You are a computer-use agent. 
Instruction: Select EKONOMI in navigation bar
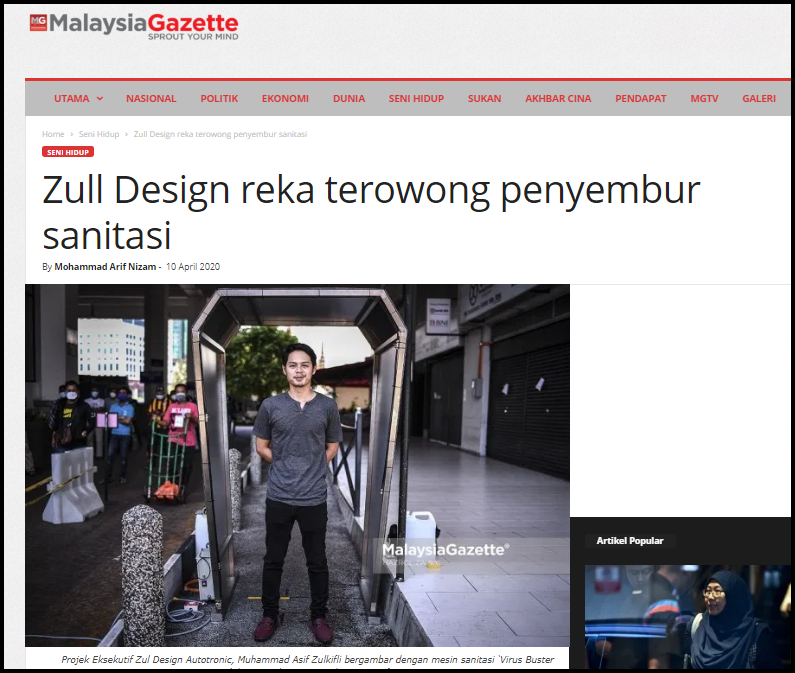(285, 98)
